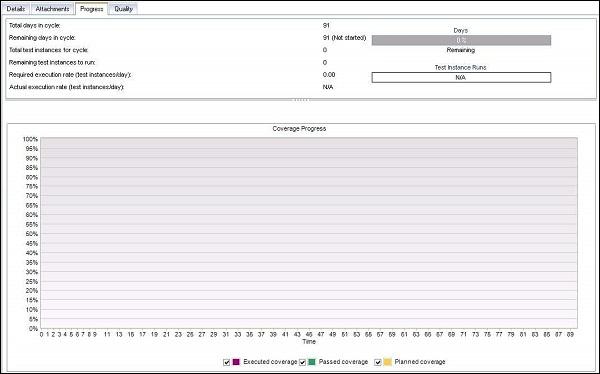The image size is (600, 374).
Task: Click the N/A actual execution rate value
Action: (x=328, y=87)
